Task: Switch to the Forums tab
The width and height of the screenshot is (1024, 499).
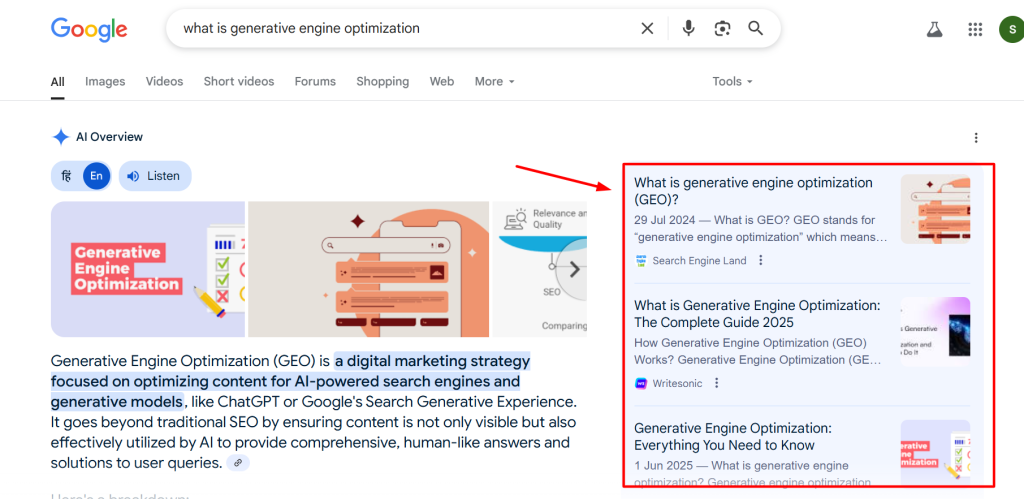Action: point(315,82)
